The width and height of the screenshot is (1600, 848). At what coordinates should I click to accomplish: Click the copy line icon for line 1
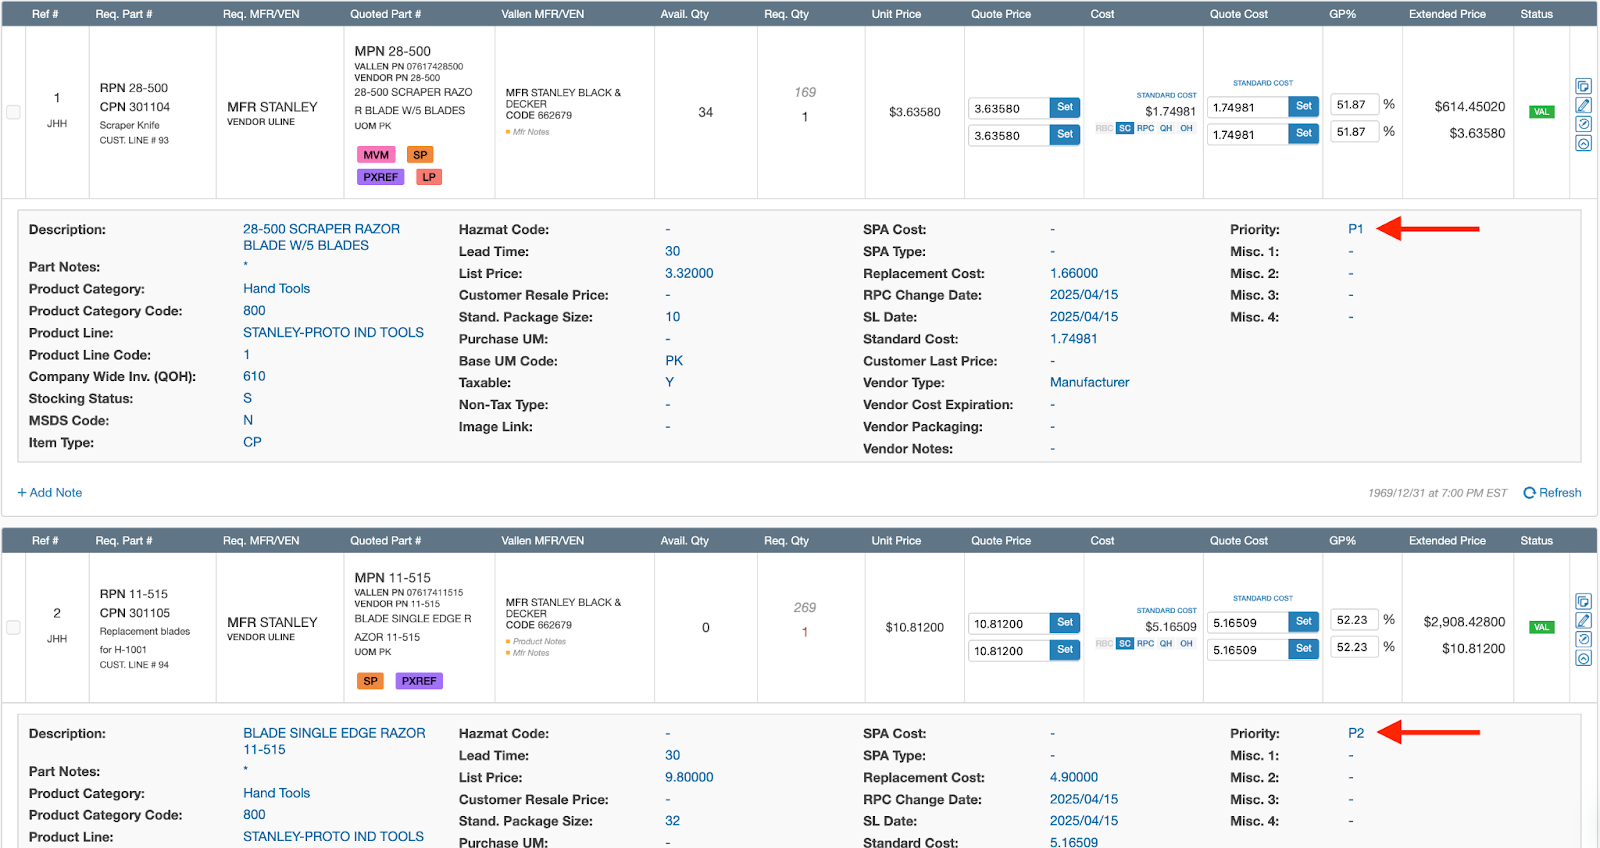(1583, 86)
